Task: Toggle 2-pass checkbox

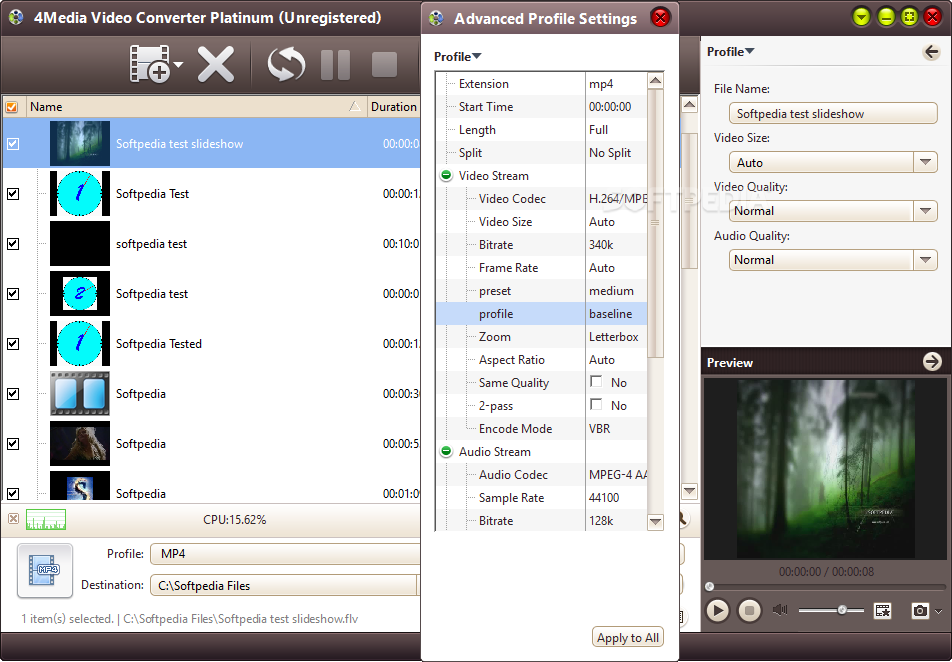Action: coord(596,404)
